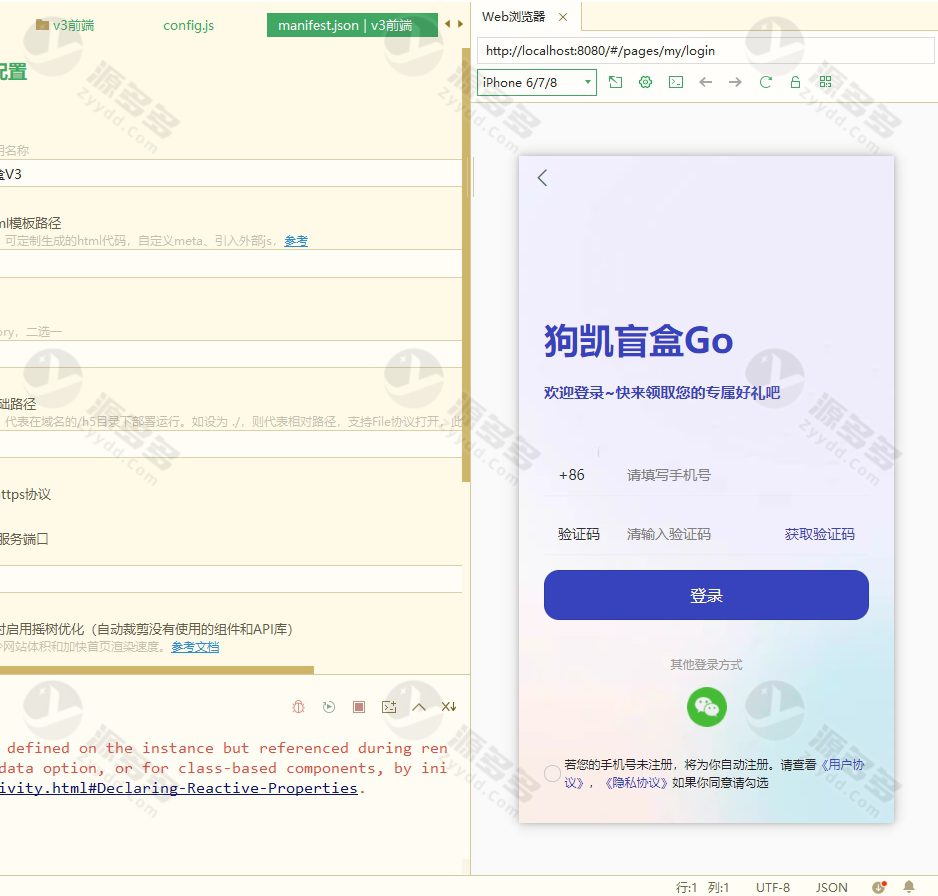The height and width of the screenshot is (896, 938).
Task: Open the browser settings gear icon
Action: tap(645, 82)
